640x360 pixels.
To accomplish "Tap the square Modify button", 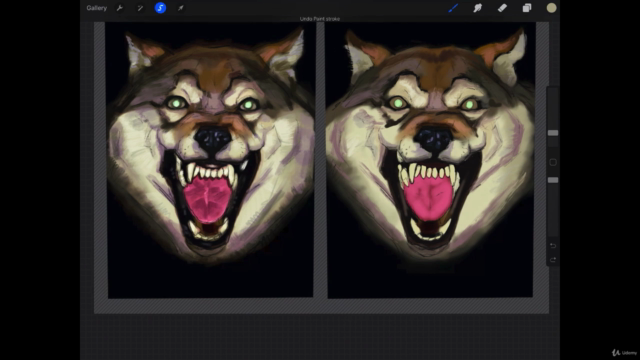I will (x=553, y=162).
